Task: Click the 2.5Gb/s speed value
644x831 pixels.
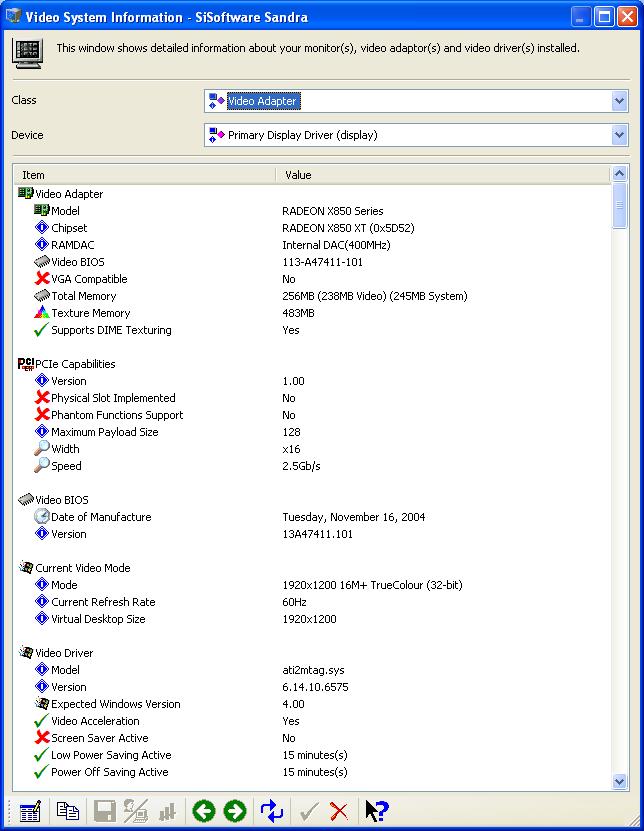Action: tap(301, 466)
